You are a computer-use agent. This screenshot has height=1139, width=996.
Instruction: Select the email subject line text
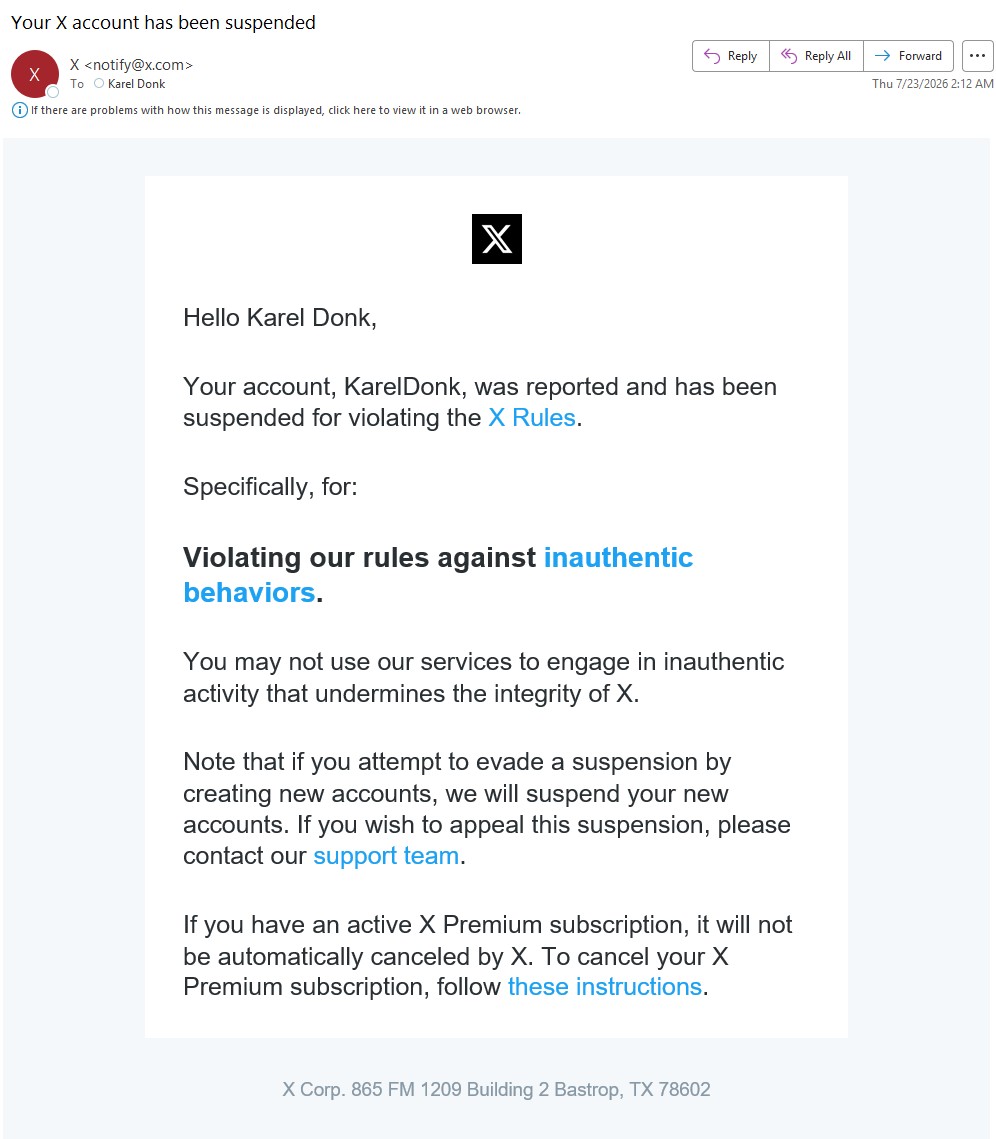pos(163,23)
